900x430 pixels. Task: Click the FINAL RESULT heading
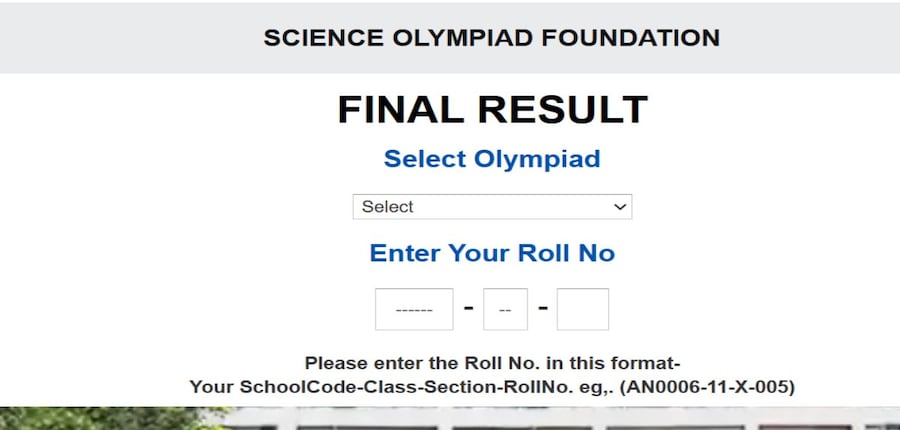point(492,110)
